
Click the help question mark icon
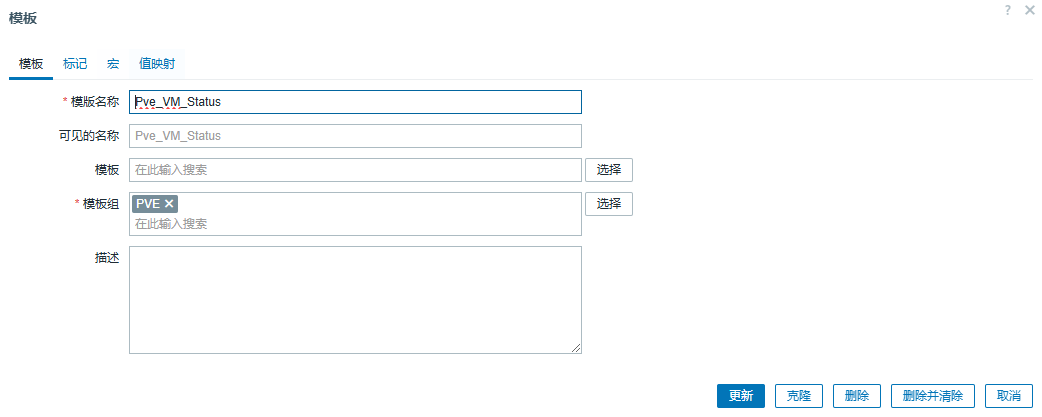pyautogui.click(x=1008, y=9)
